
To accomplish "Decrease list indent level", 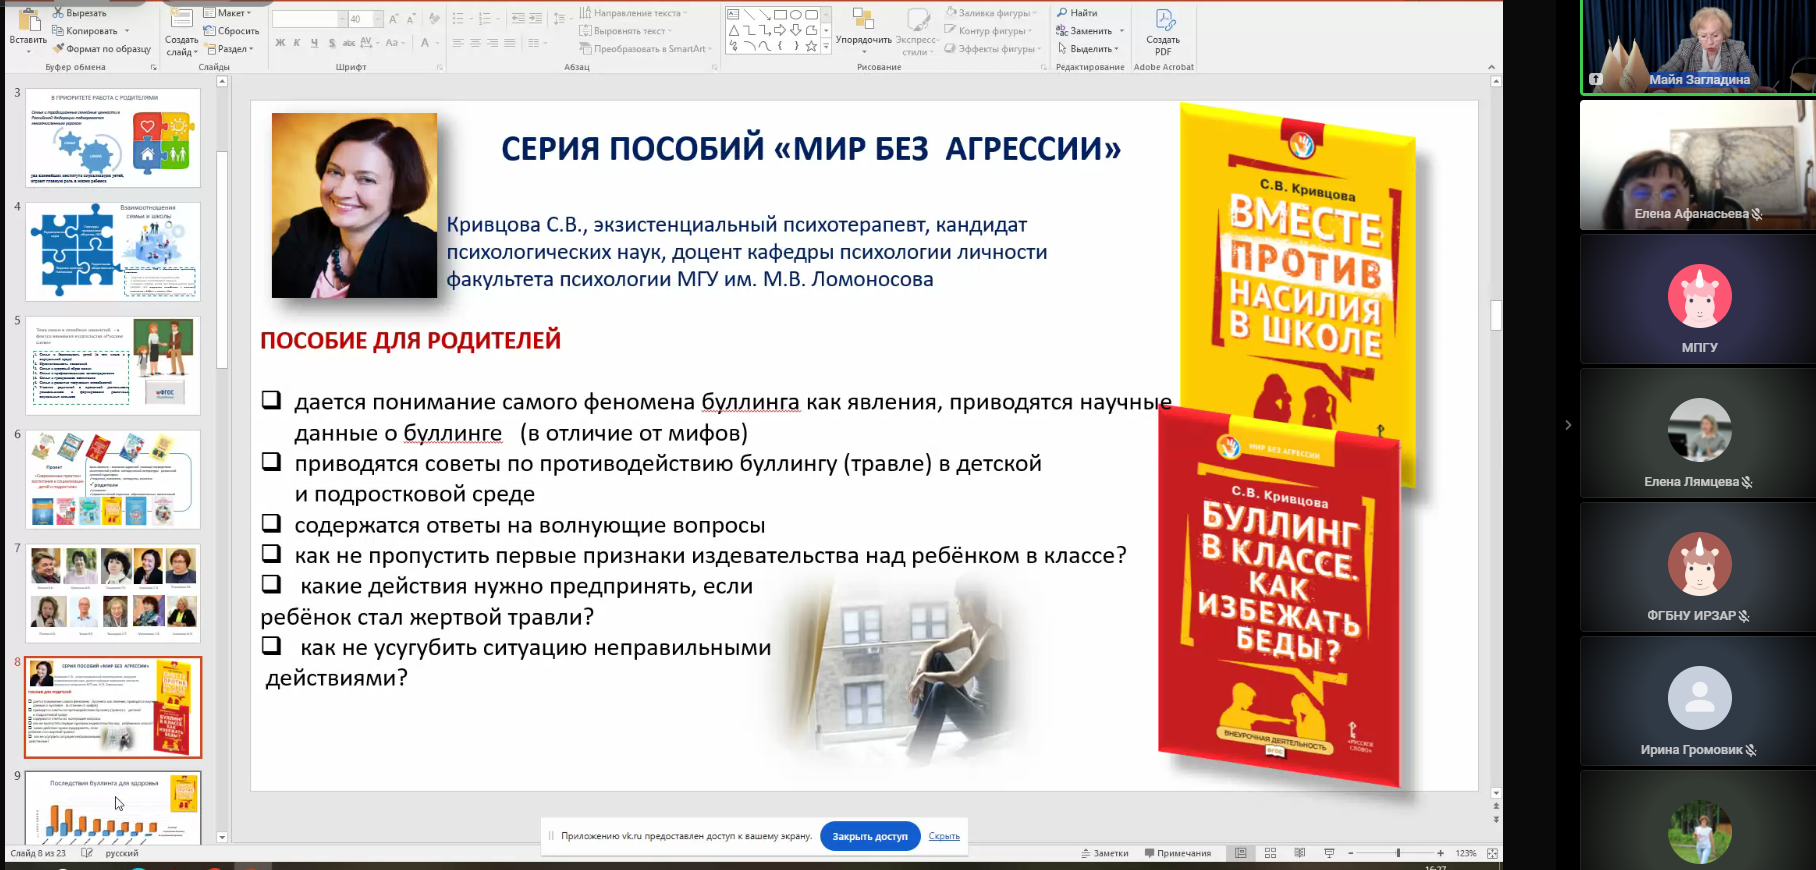I will tap(516, 19).
